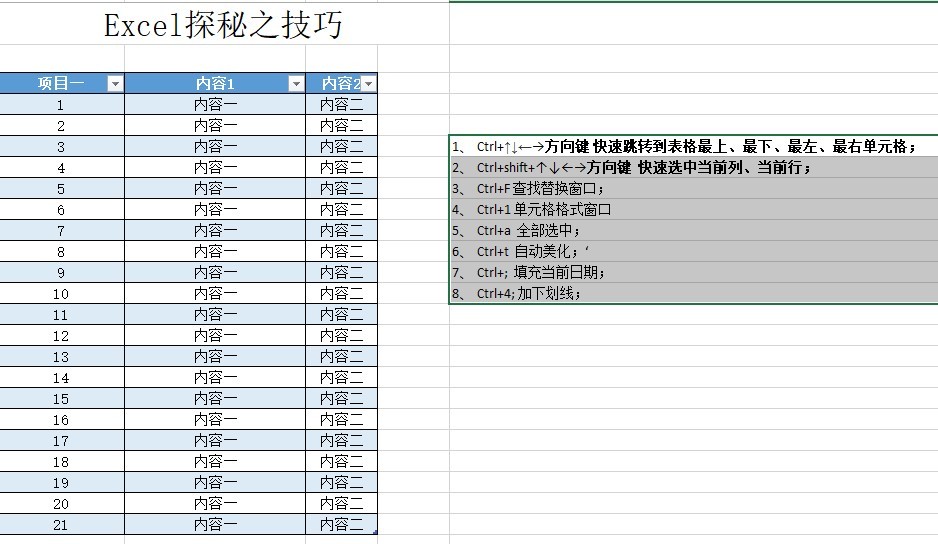The image size is (938, 544).
Task: Select the cell with number 16
Action: coord(61,420)
